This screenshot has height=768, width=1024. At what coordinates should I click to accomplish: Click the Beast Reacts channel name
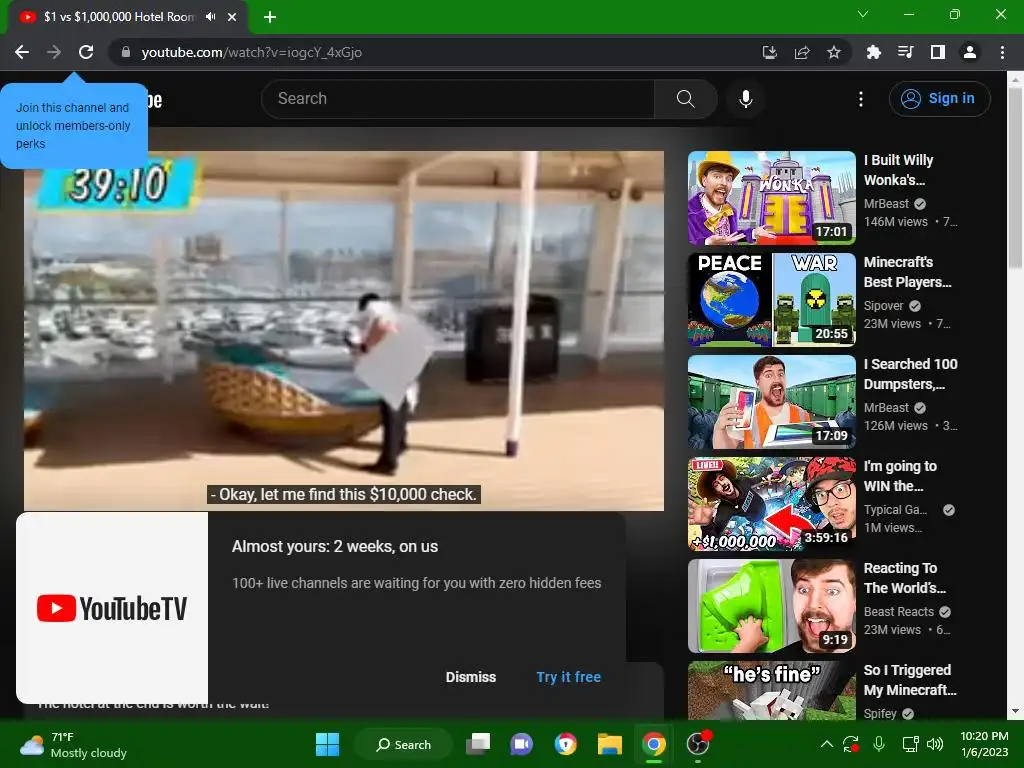click(899, 611)
